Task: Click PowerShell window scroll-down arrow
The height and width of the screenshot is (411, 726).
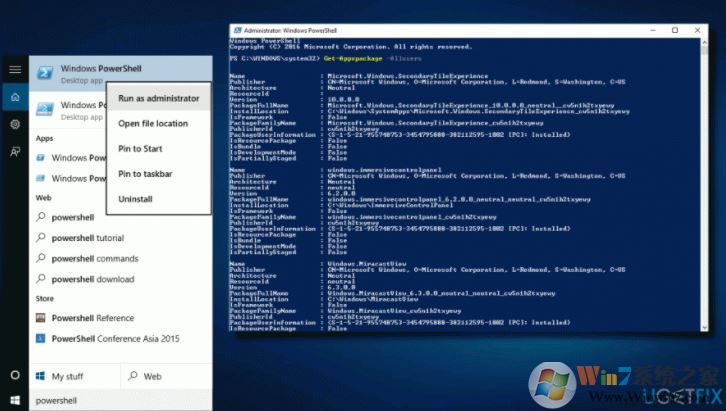Action: 704,327
